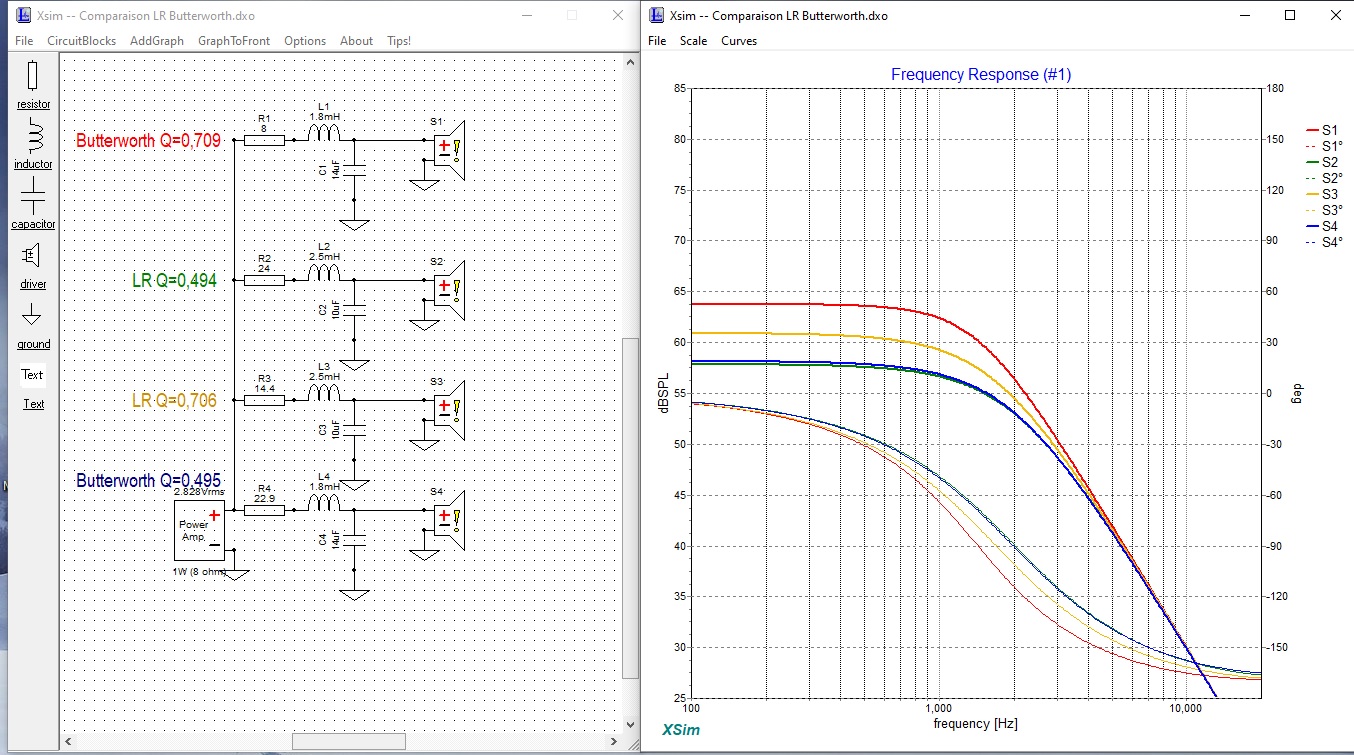Click the red Butterworth Q=0,709 label
The width and height of the screenshot is (1354, 755).
pos(148,141)
